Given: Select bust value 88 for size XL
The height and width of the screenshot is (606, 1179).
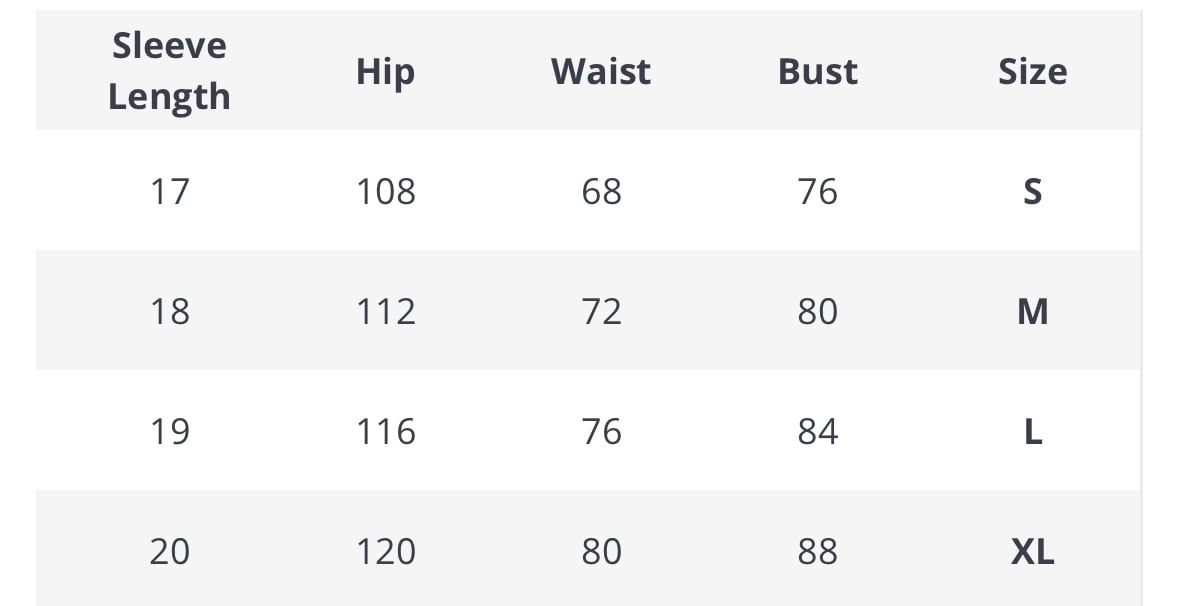Looking at the screenshot, I should point(817,551).
